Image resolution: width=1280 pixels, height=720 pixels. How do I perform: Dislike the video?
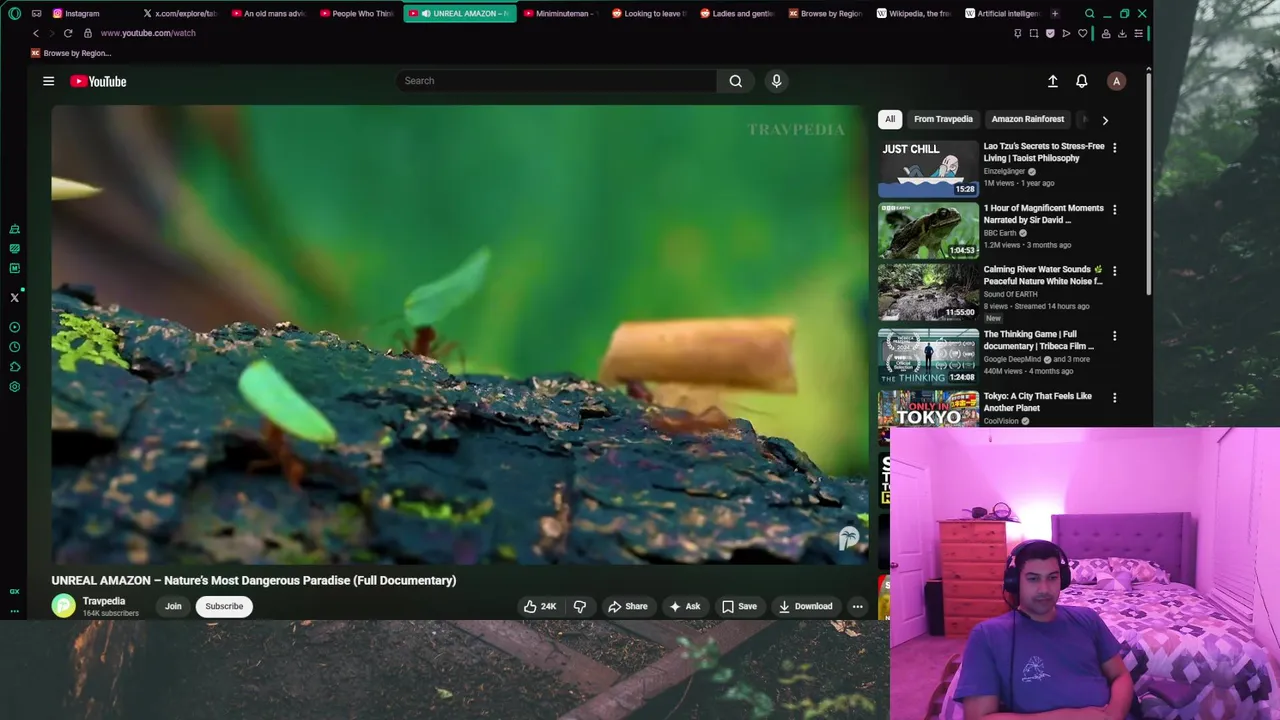579,606
